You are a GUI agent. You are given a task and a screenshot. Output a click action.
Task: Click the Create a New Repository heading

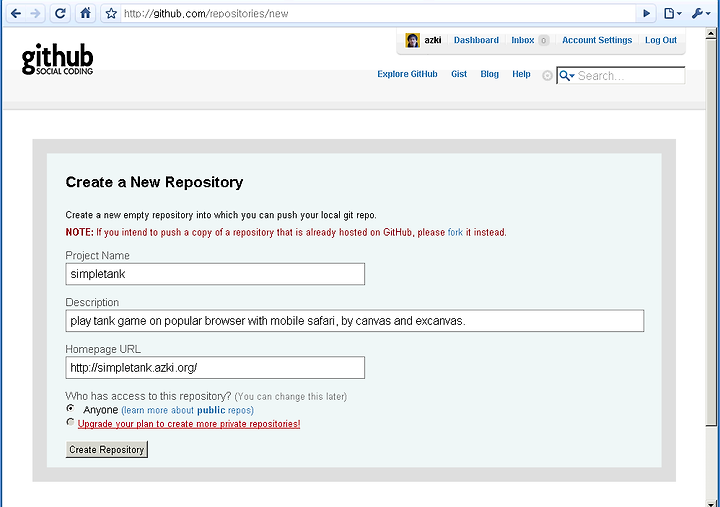pos(154,182)
